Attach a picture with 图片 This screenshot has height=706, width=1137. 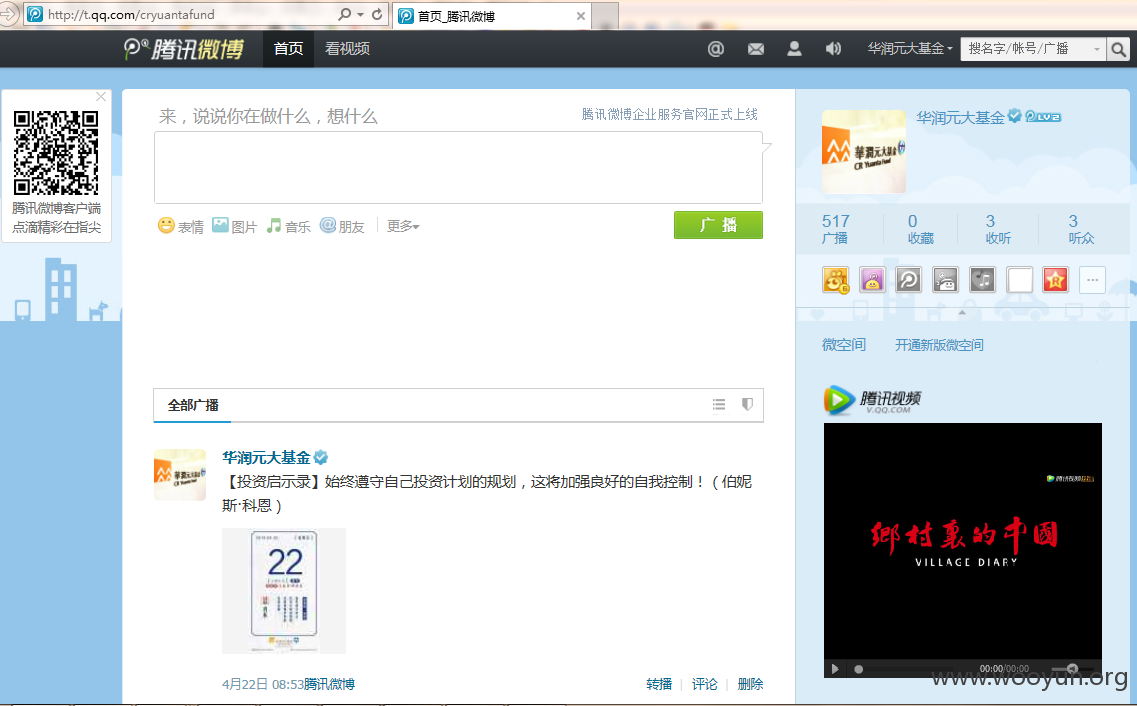234,226
